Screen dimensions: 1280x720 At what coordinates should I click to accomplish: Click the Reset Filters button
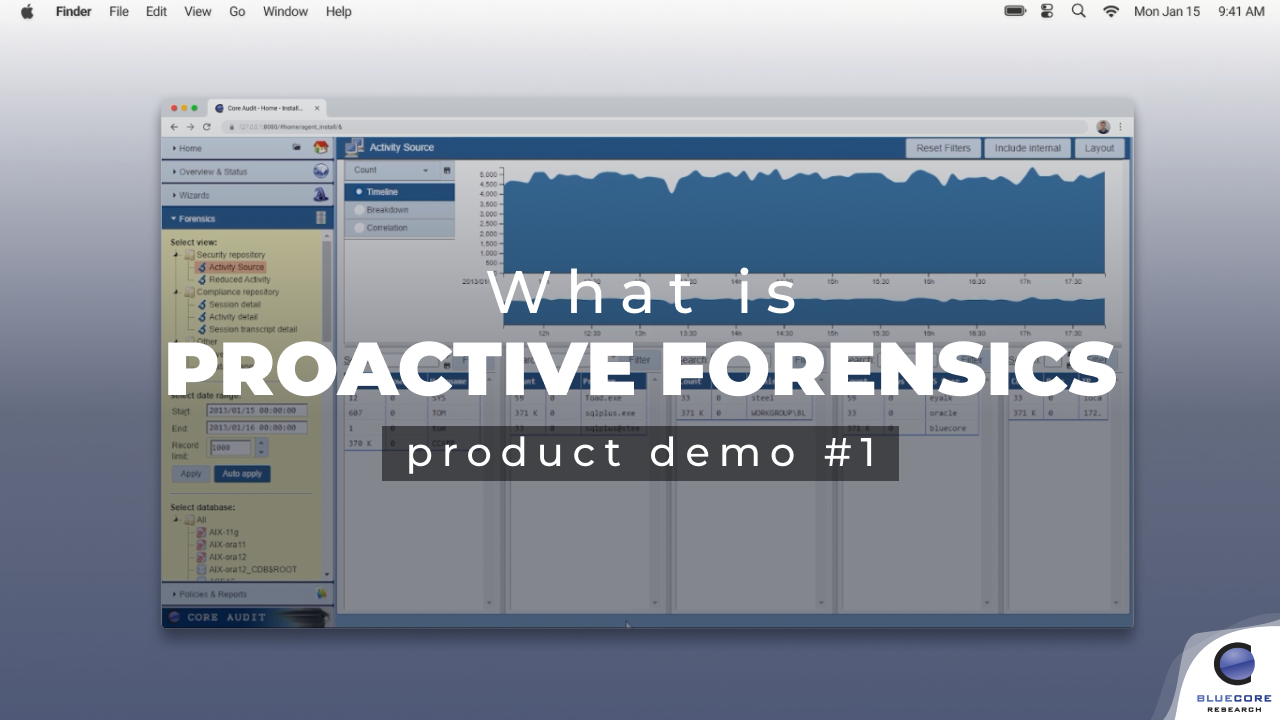click(943, 148)
